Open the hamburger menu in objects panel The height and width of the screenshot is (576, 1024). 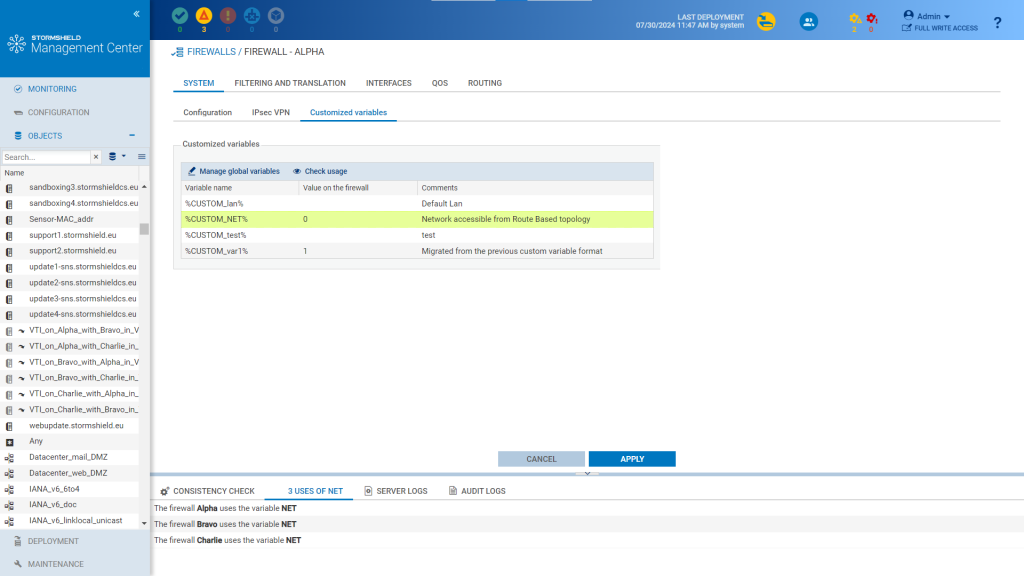142,157
